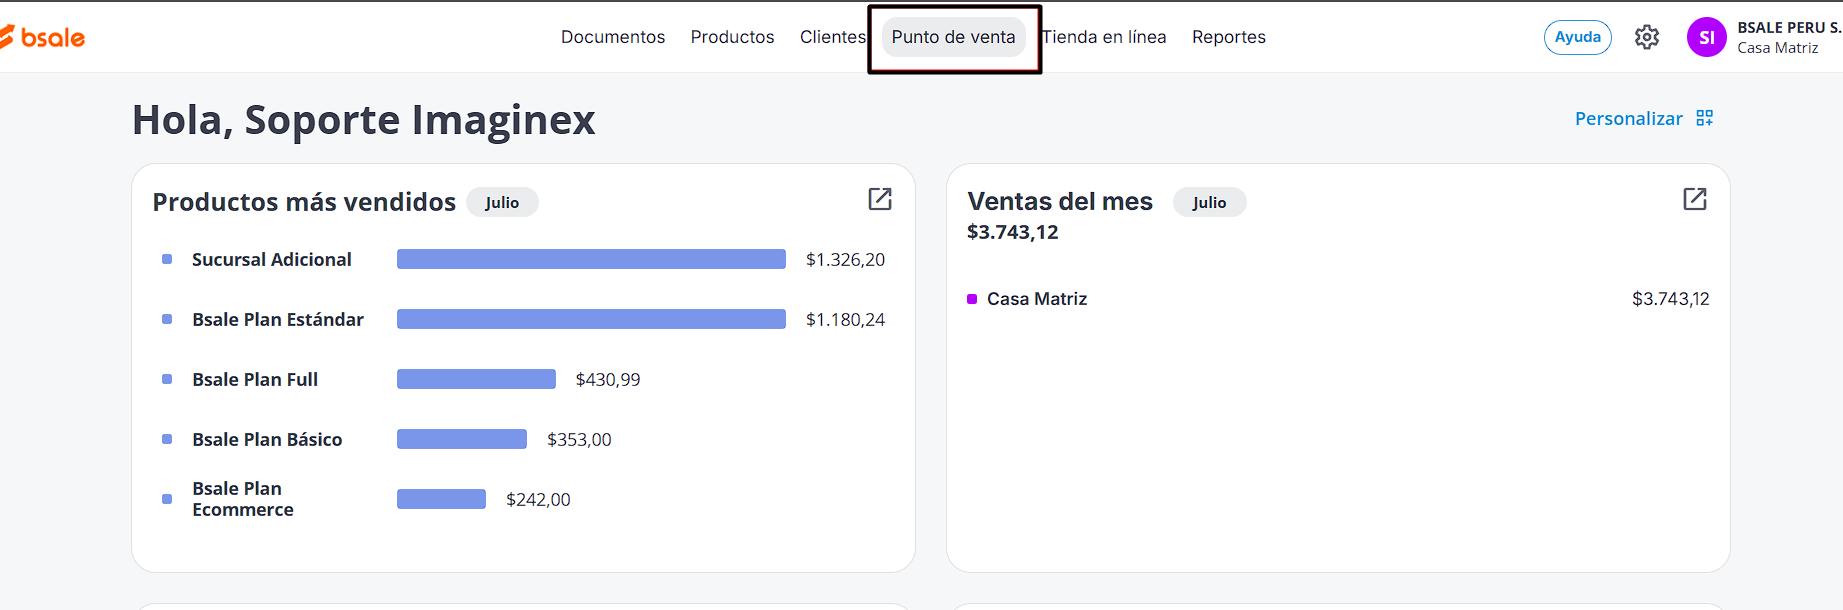
Task: Click the $430,99 amount
Action: [608, 379]
